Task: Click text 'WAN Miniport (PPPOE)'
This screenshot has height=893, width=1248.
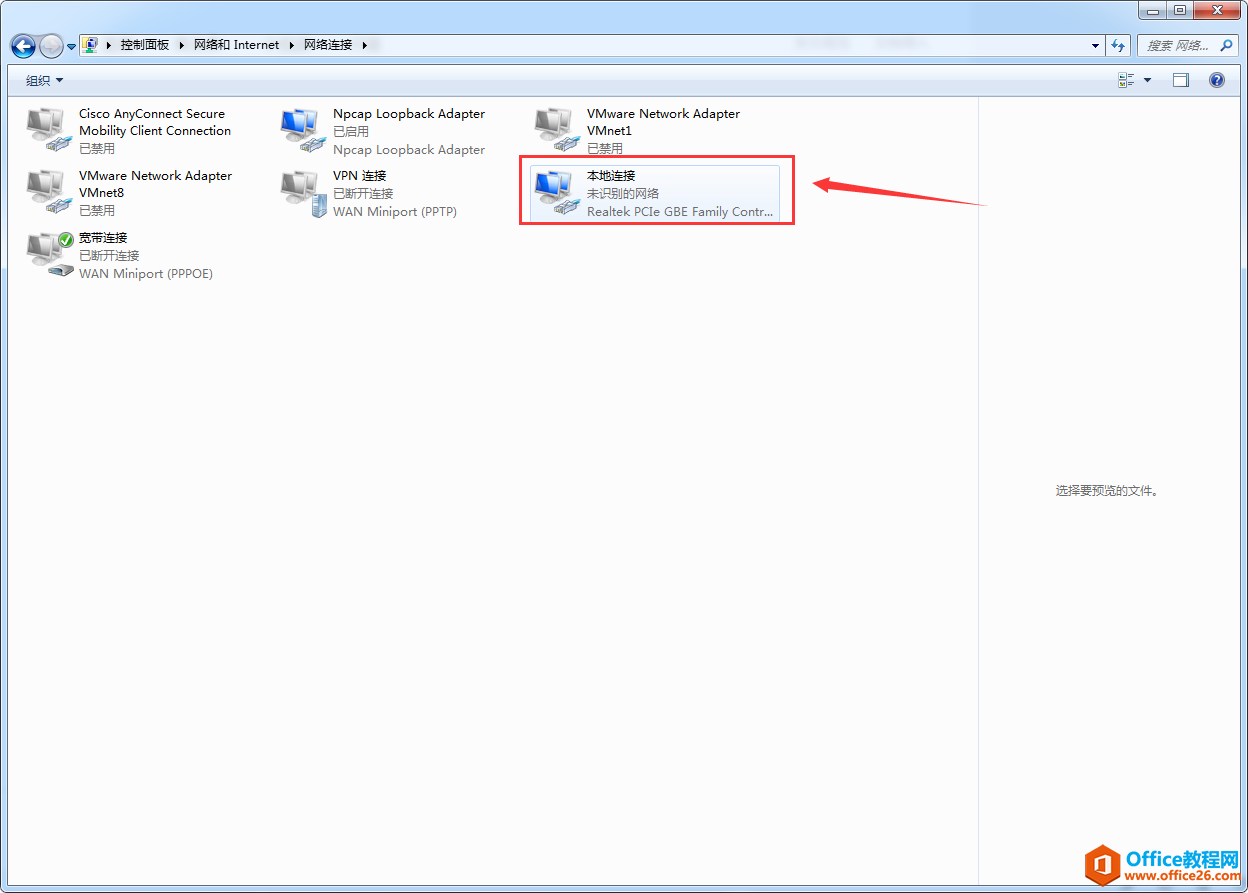Action: (x=146, y=274)
